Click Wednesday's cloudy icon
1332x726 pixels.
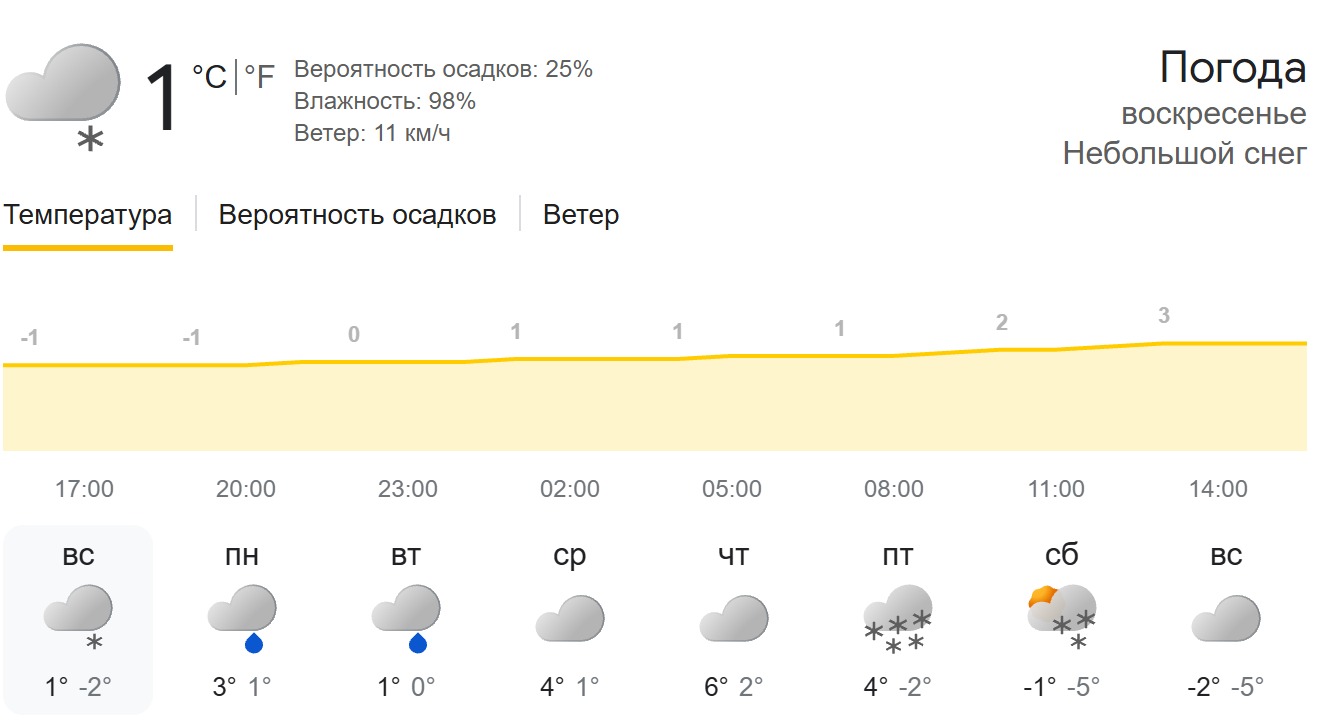[570, 617]
